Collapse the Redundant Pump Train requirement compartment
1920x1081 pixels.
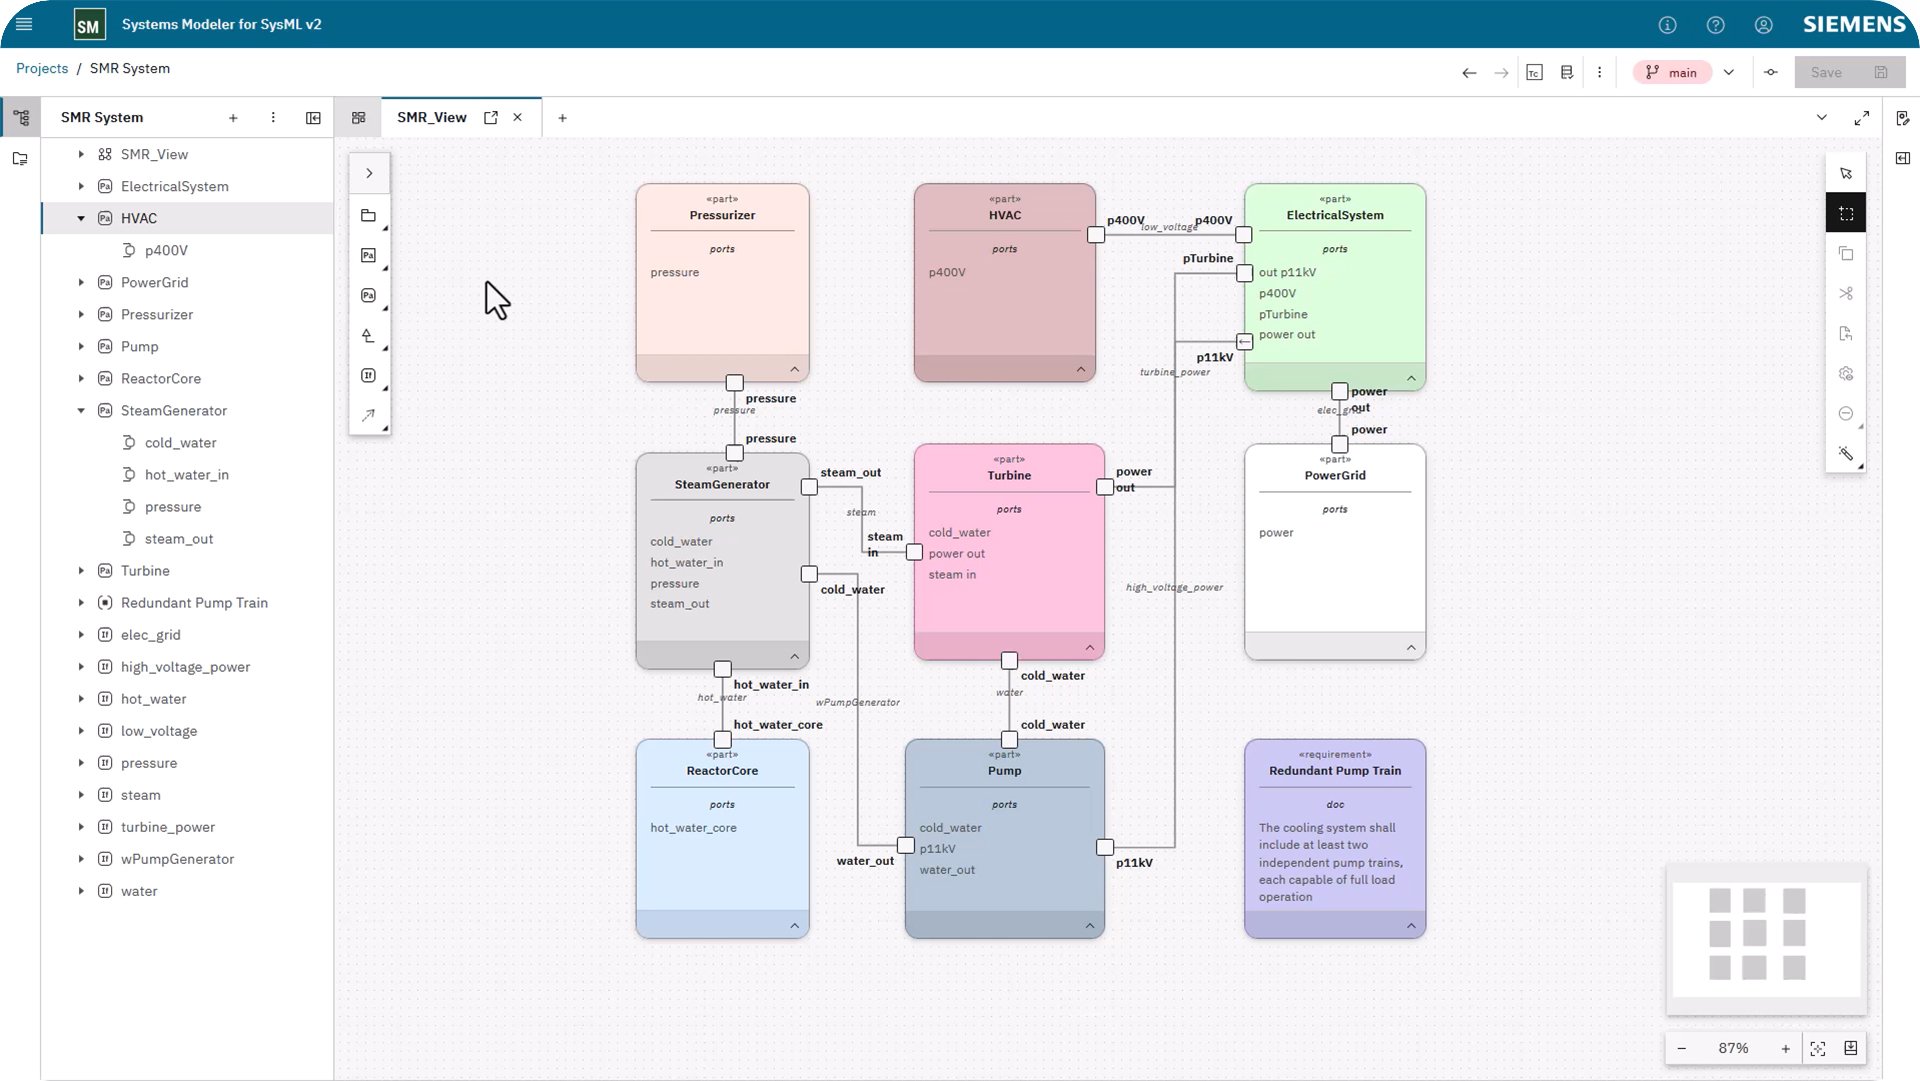click(x=1411, y=926)
